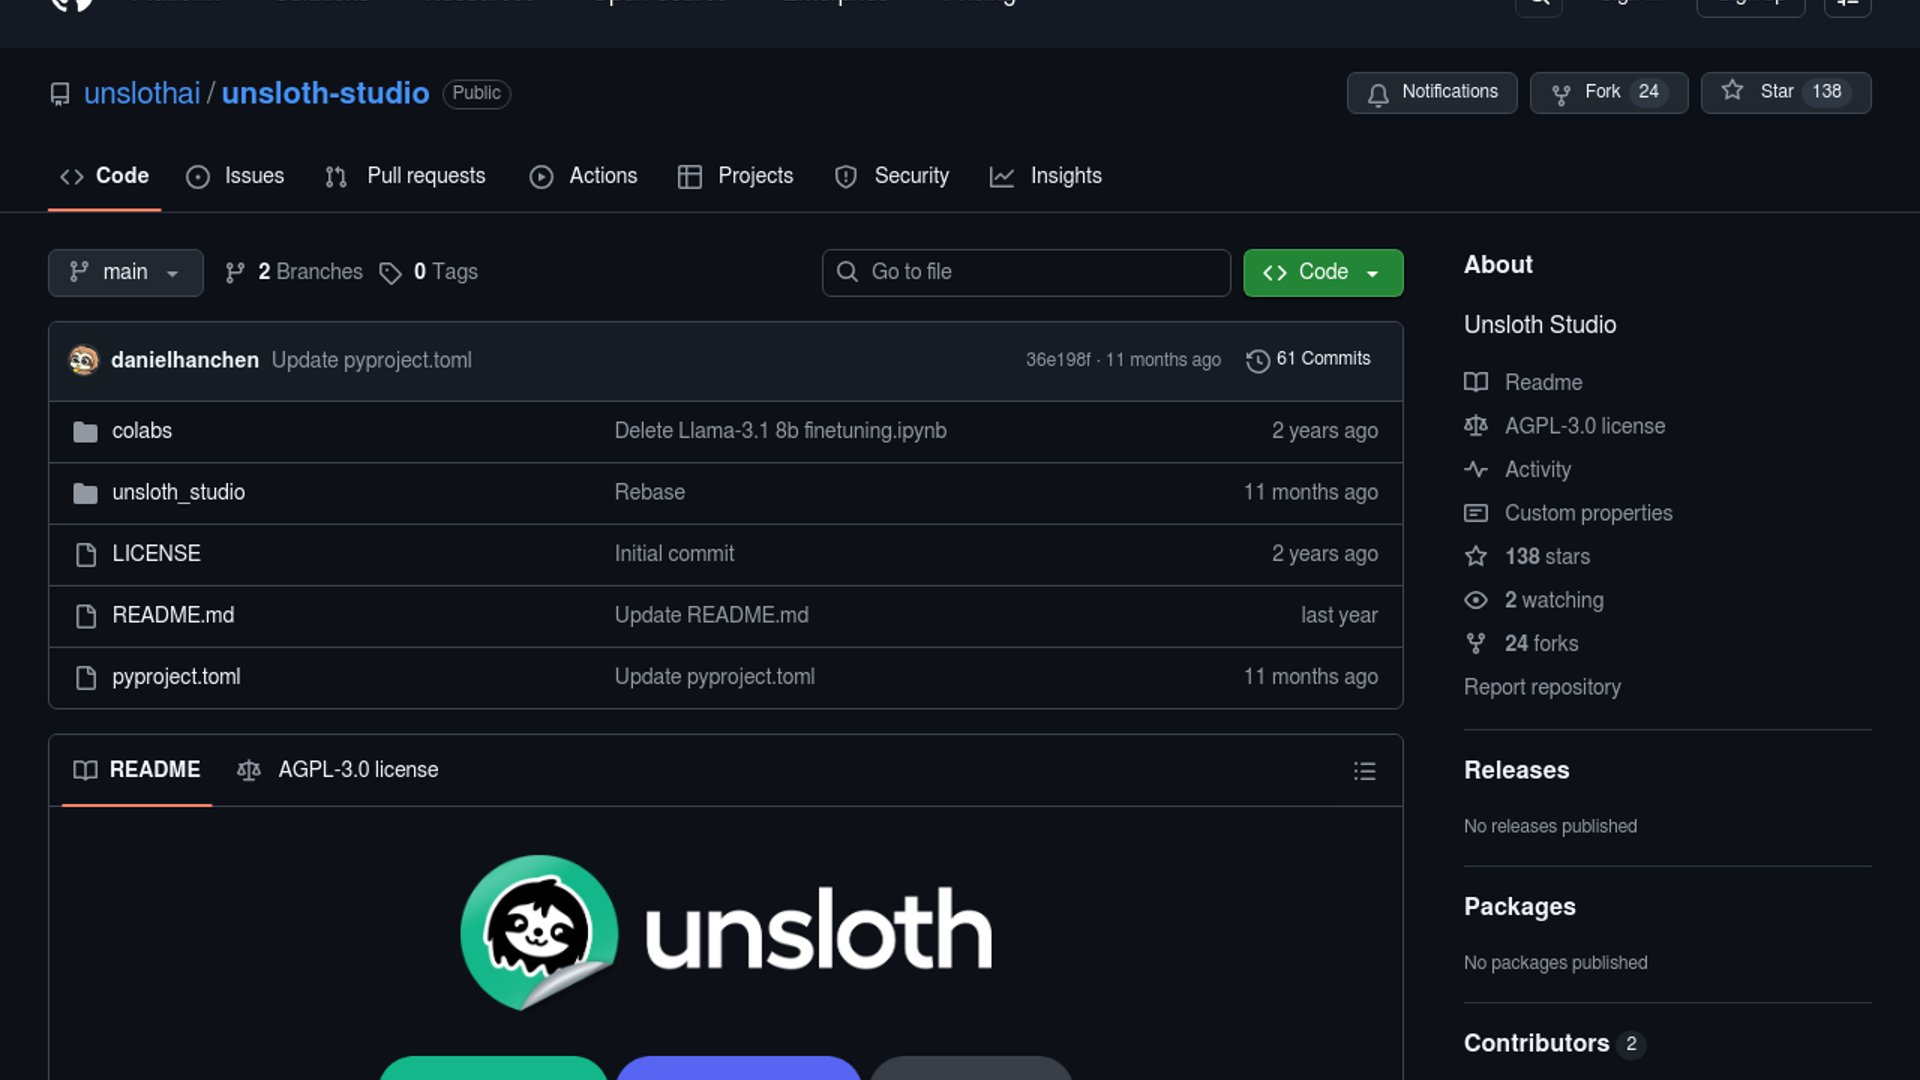Screen dimensions: 1920x1080
Task: Click the tag icon for Tags
Action: click(x=390, y=273)
